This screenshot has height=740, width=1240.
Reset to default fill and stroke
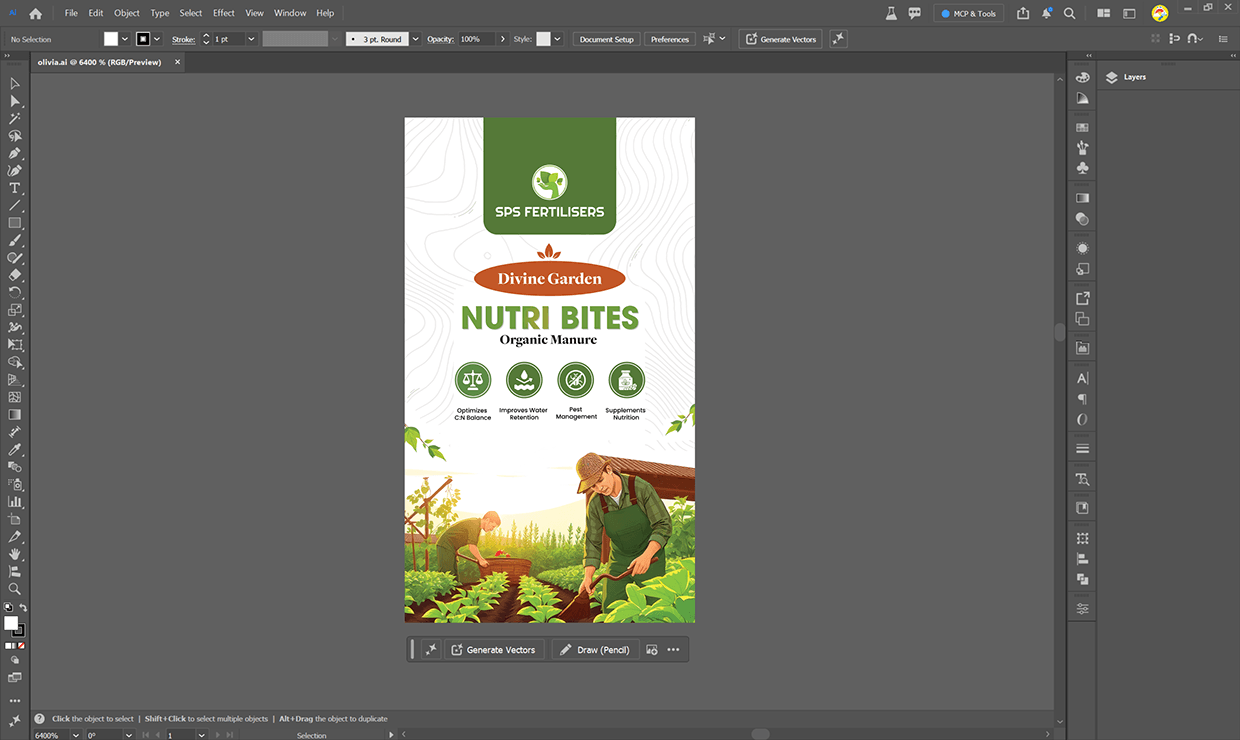point(8,607)
